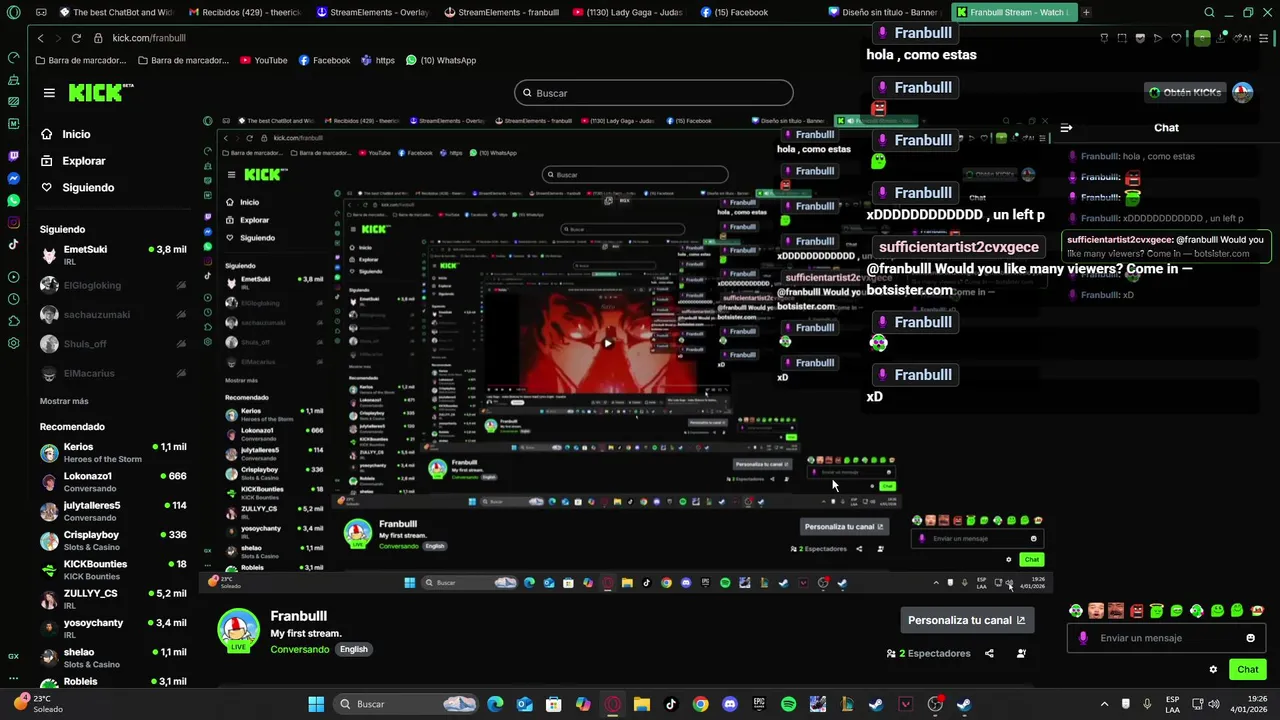Open Crisplayboy recommended channel
This screenshot has height=720, width=1280.
(x=113, y=541)
